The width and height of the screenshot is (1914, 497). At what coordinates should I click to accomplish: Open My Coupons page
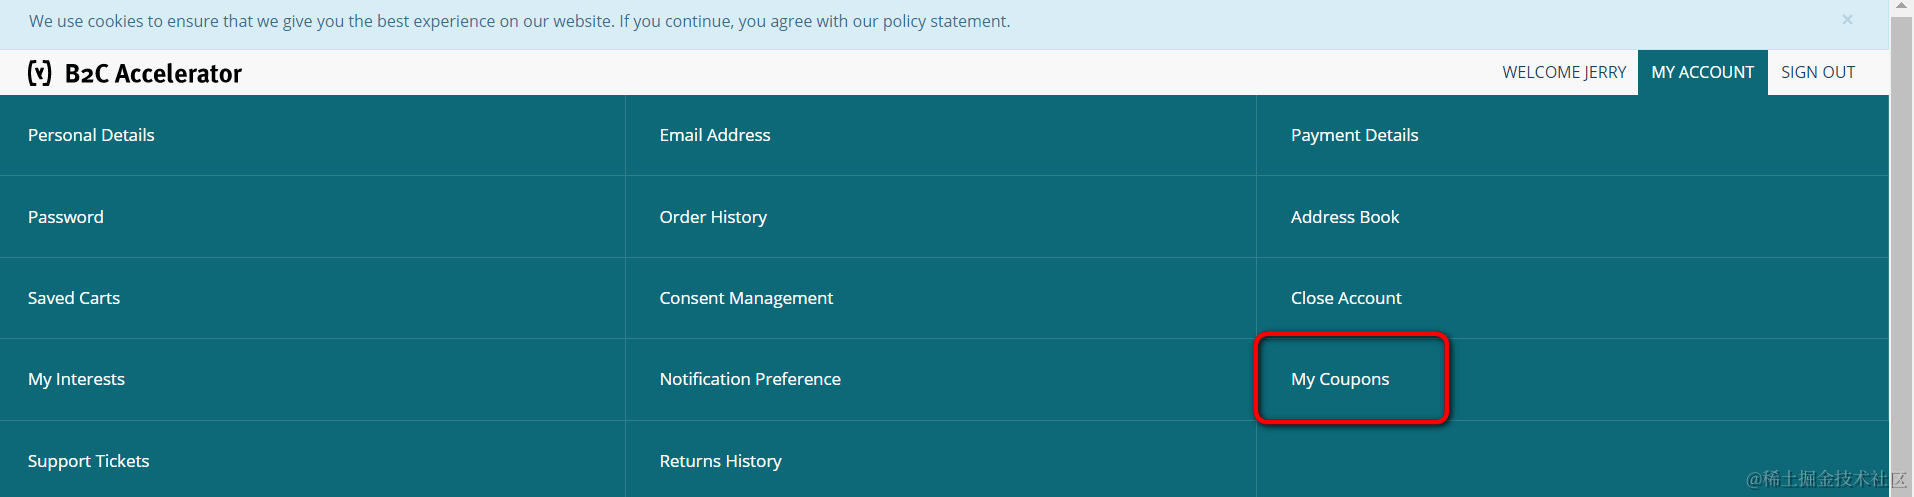1340,379
